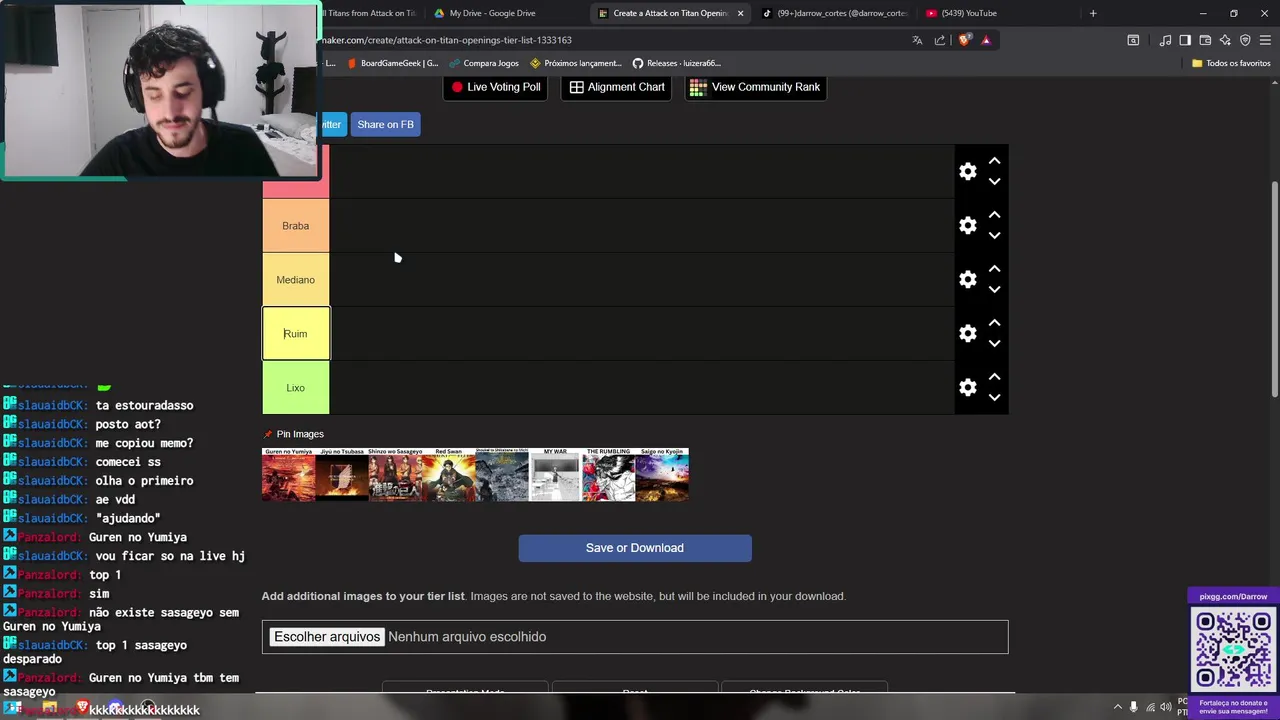Click the taskbar volume icon
The image size is (1280, 720).
point(1166,707)
